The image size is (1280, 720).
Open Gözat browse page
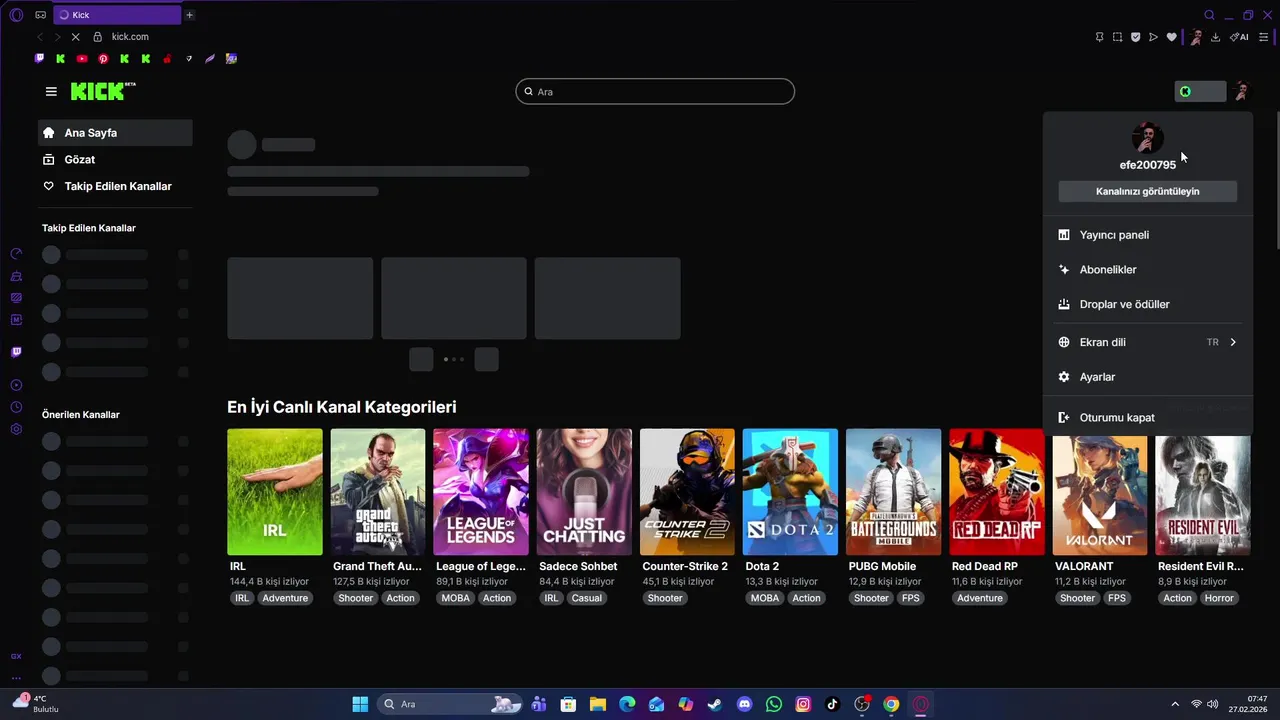pyautogui.click(x=115, y=159)
